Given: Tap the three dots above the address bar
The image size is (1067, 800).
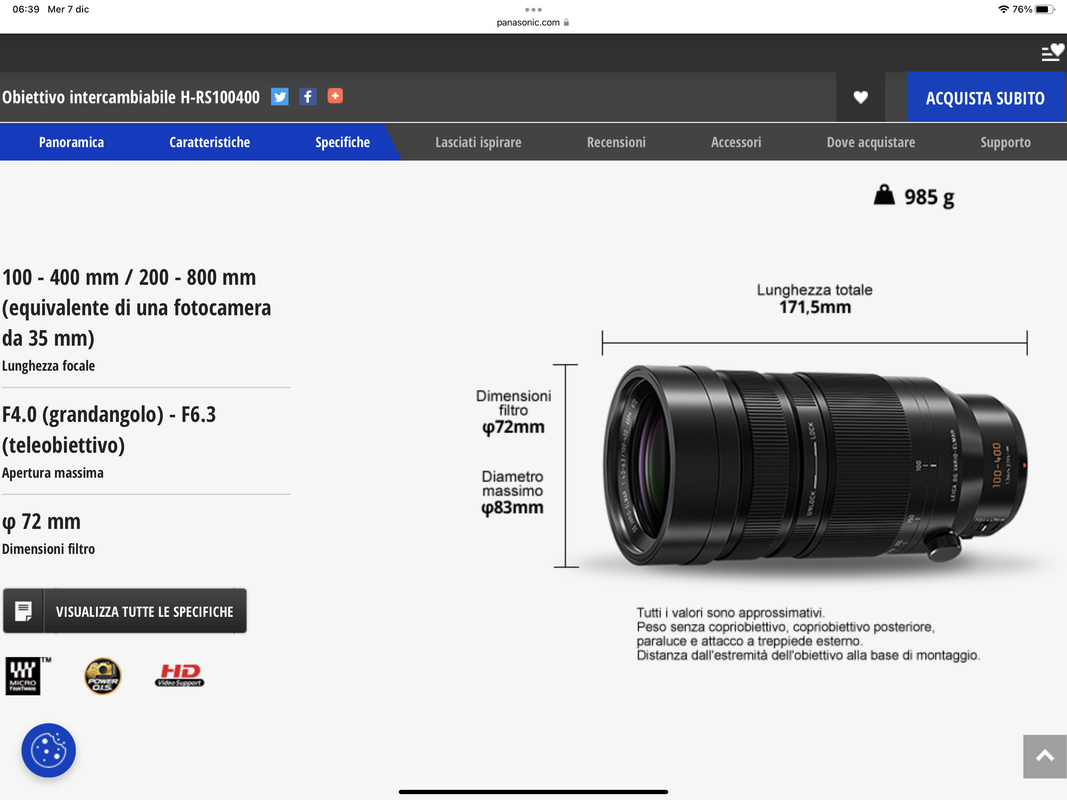Looking at the screenshot, I should (x=533, y=10).
